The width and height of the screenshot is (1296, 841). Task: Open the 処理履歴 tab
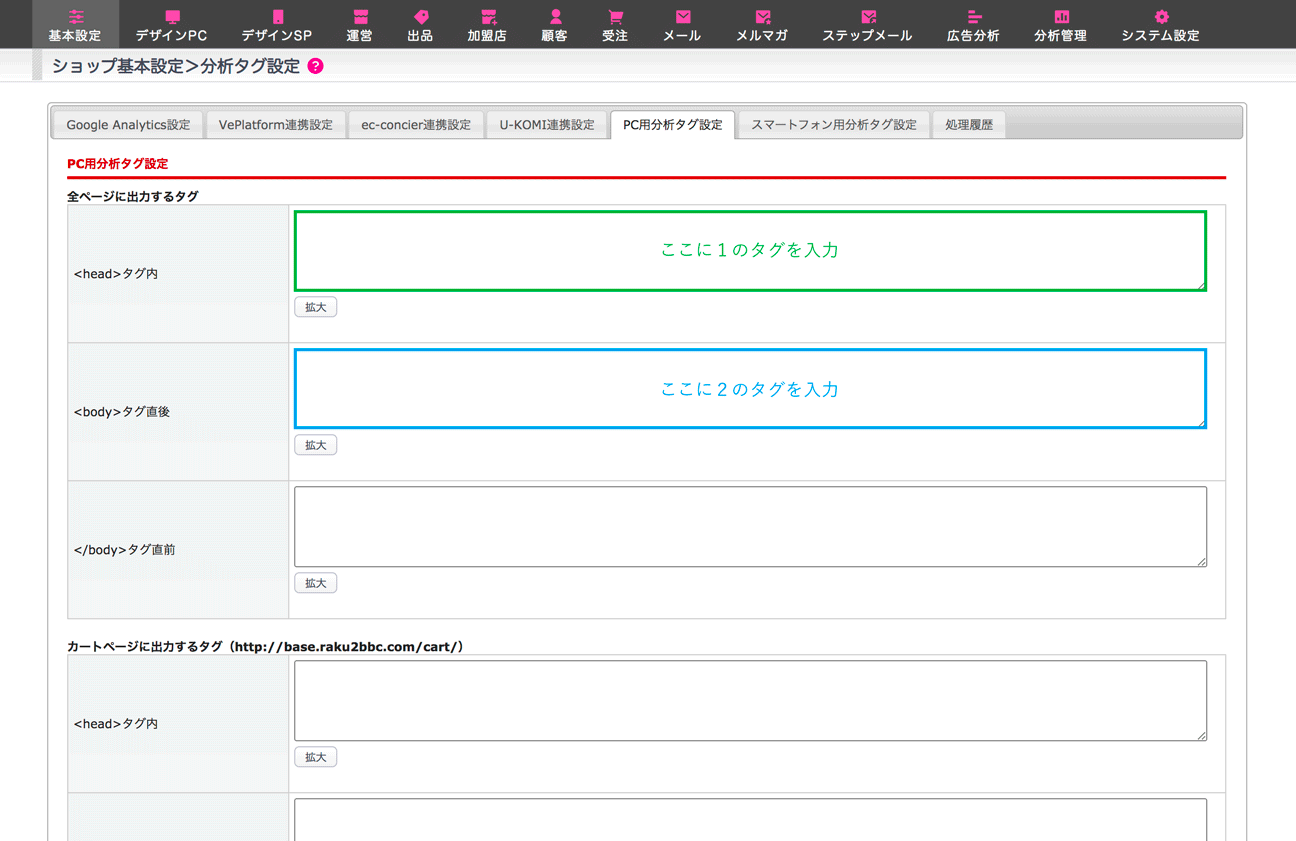[968, 125]
